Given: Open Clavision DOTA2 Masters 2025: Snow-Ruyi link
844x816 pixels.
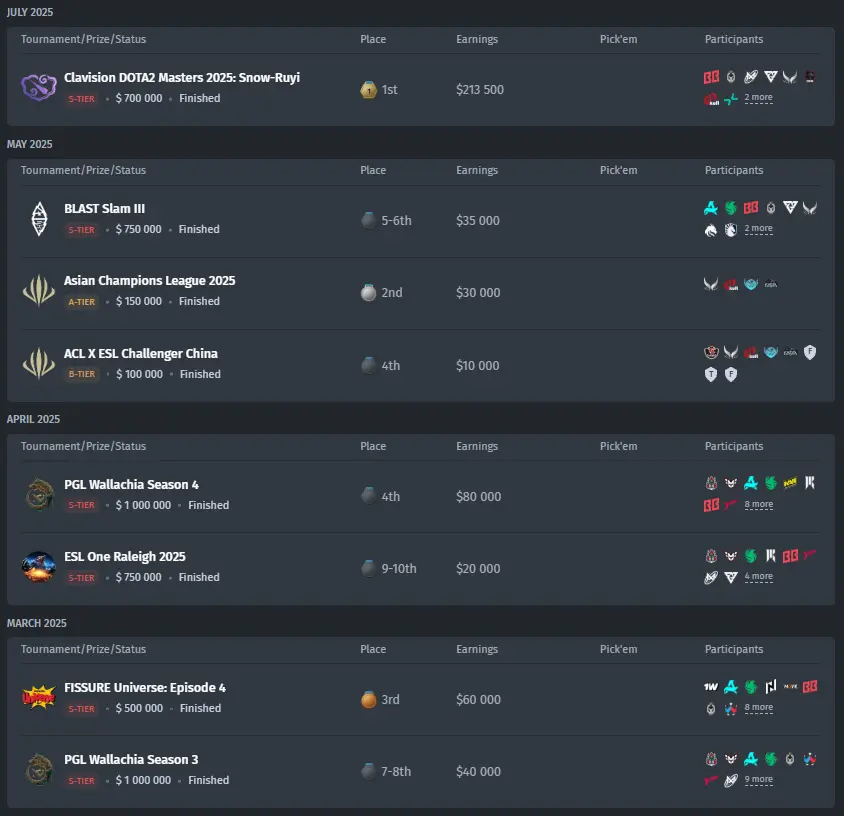Looking at the screenshot, I should coord(181,77).
